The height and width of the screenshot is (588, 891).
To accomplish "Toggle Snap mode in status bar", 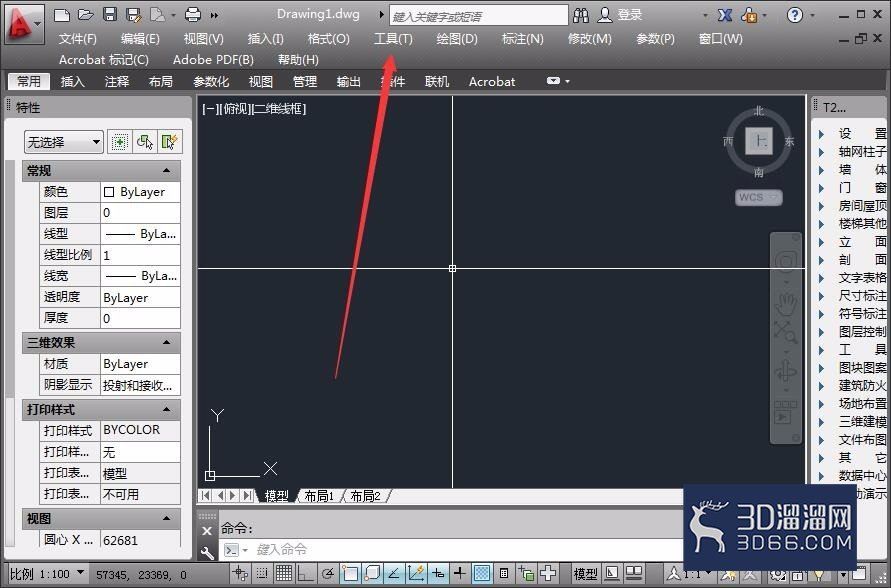I will (261, 574).
